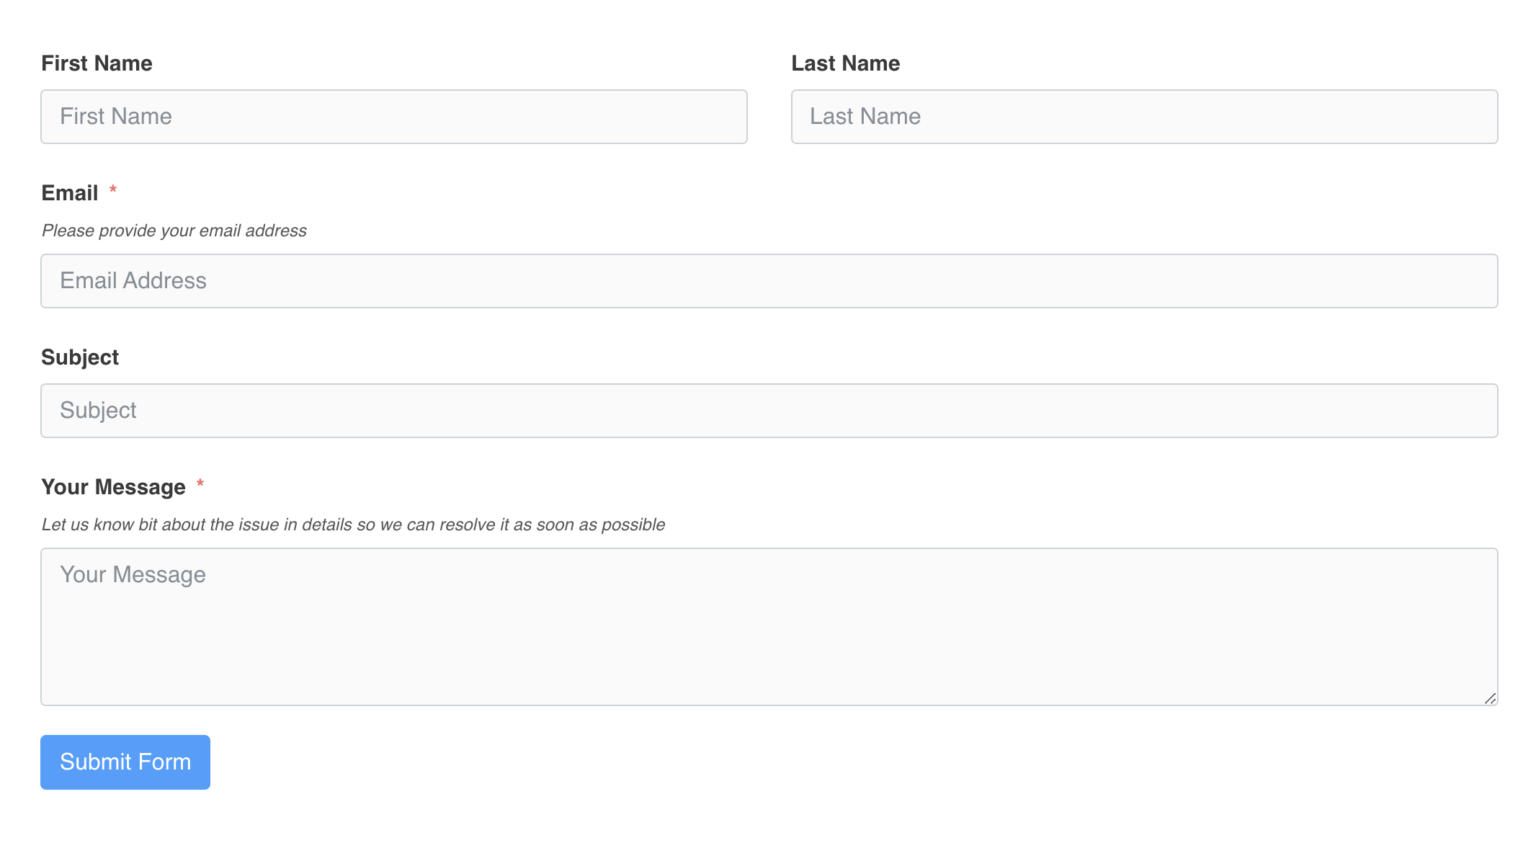This screenshot has width=1536, height=856.
Task: Click the Email label
Action: coord(69,193)
